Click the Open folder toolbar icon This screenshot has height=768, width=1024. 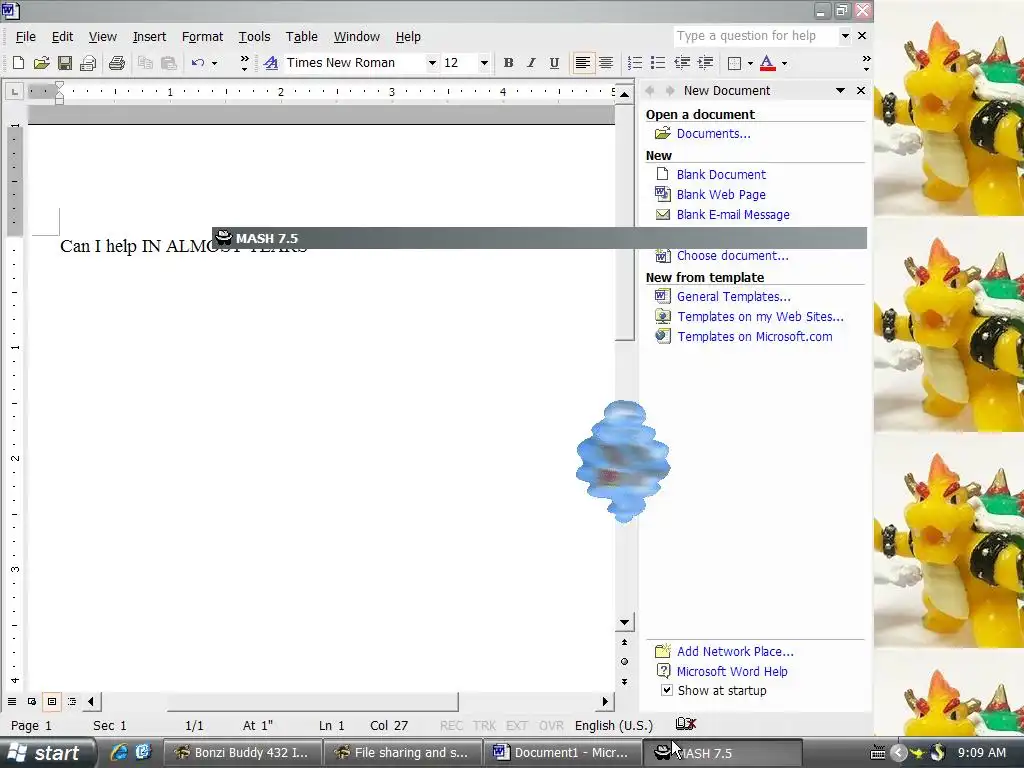click(x=42, y=63)
